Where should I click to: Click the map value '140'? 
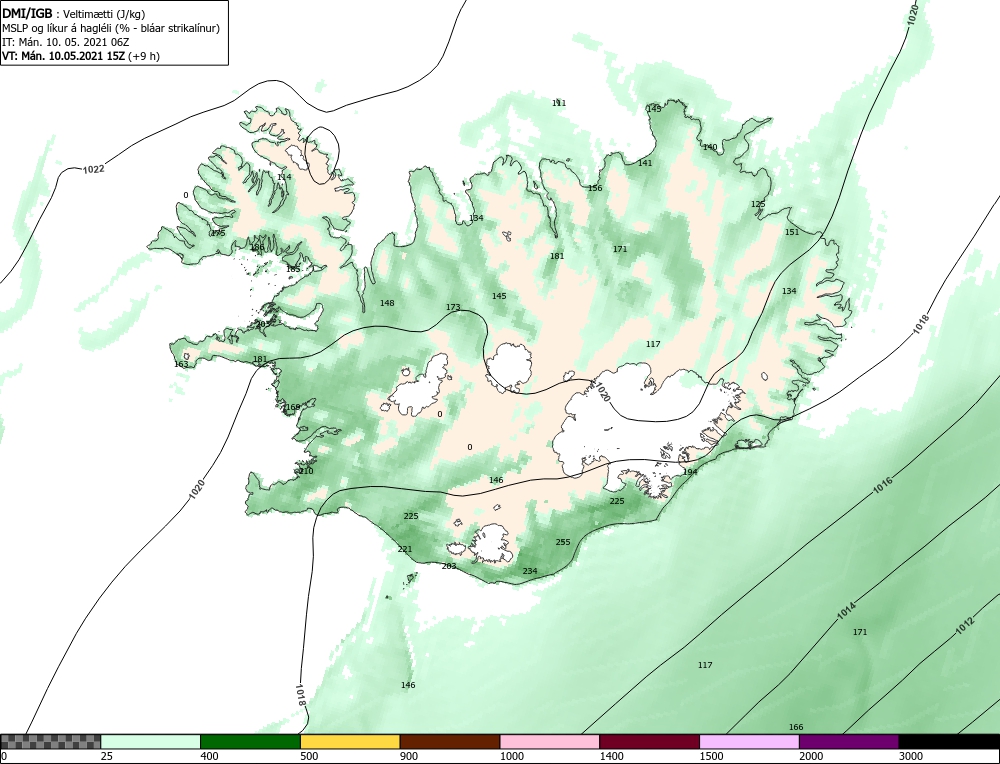pos(710,147)
